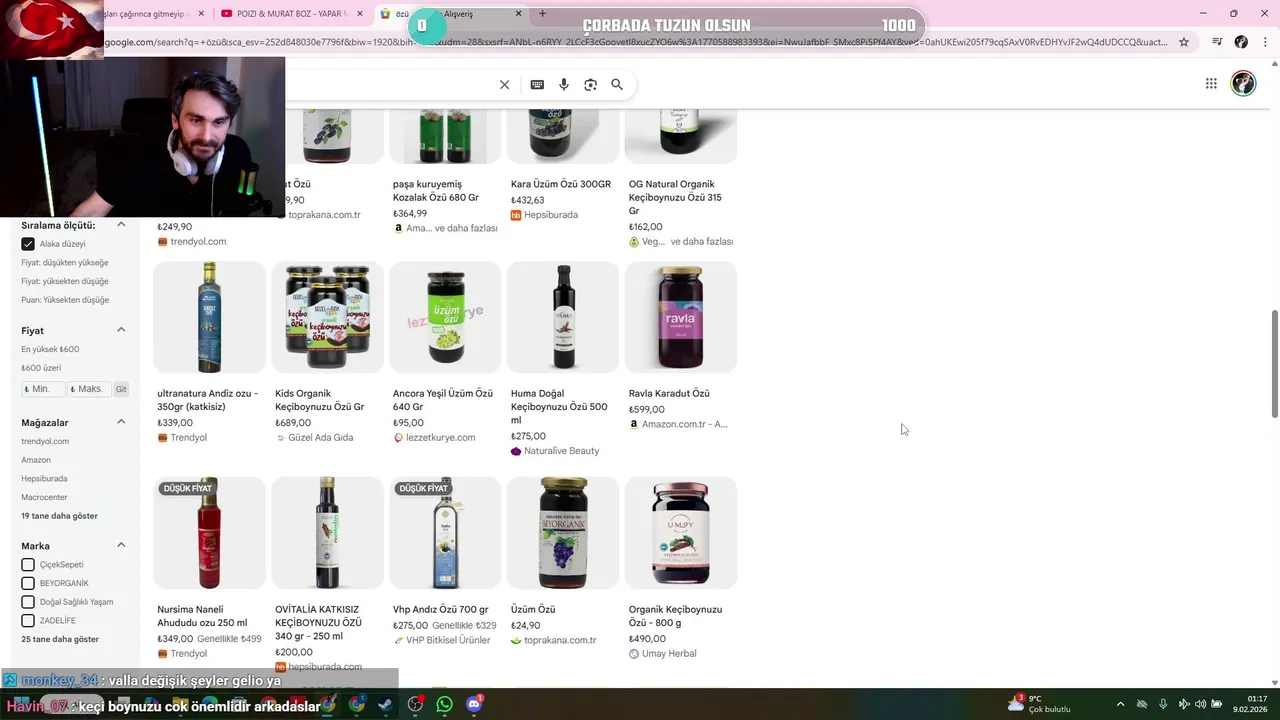Filter by ₺600 üzeri price
This screenshot has height=720, width=1280.
pos(41,368)
